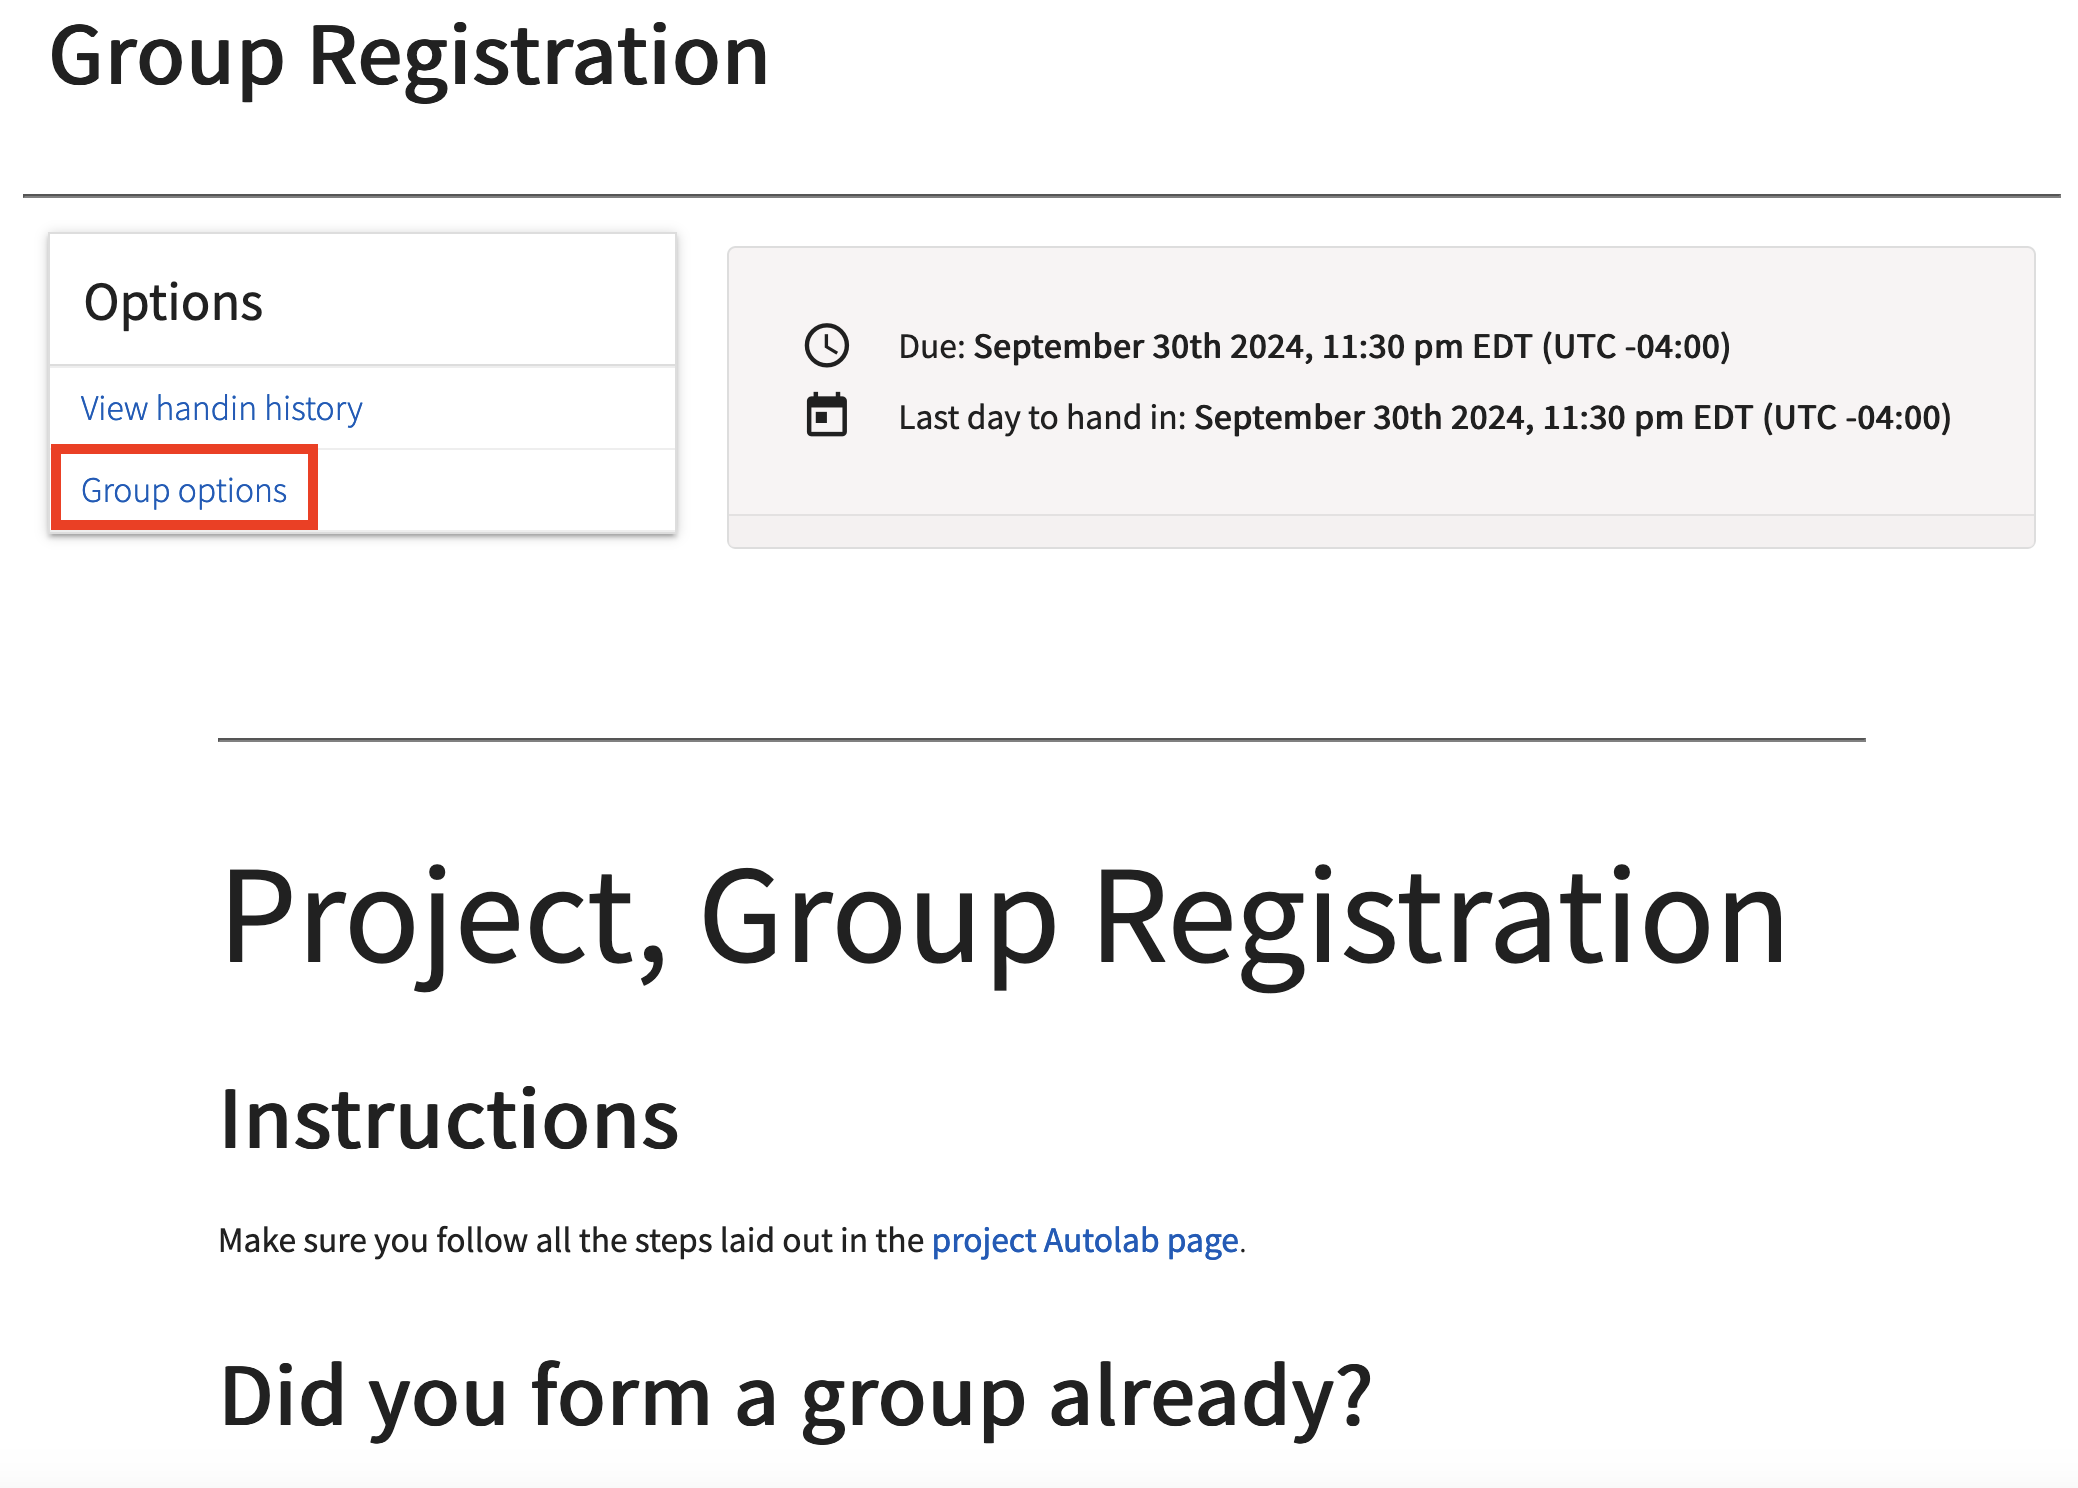Viewport: 2078px width, 1488px height.
Task: Click the divider above the Project heading
Action: 1041,740
